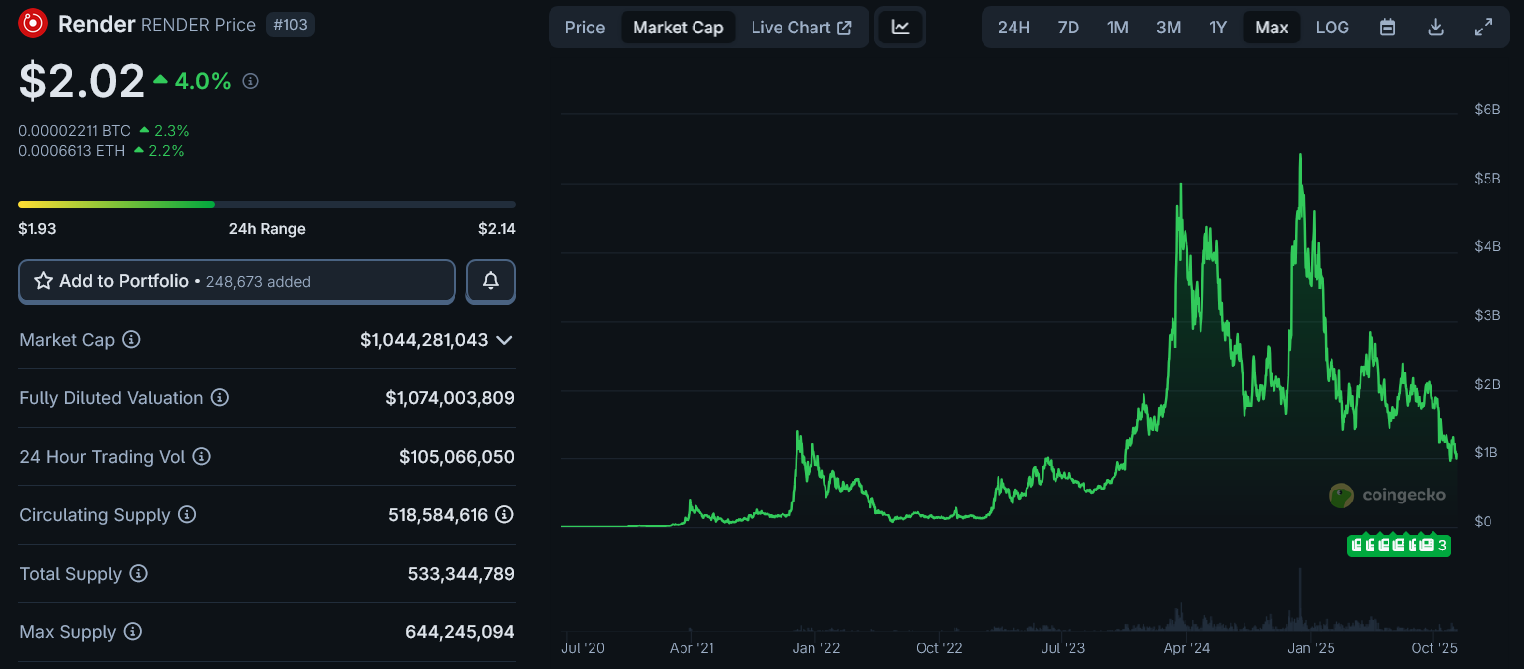Expand the chart to fullscreen
This screenshot has height=669, width=1524.
(x=1484, y=27)
